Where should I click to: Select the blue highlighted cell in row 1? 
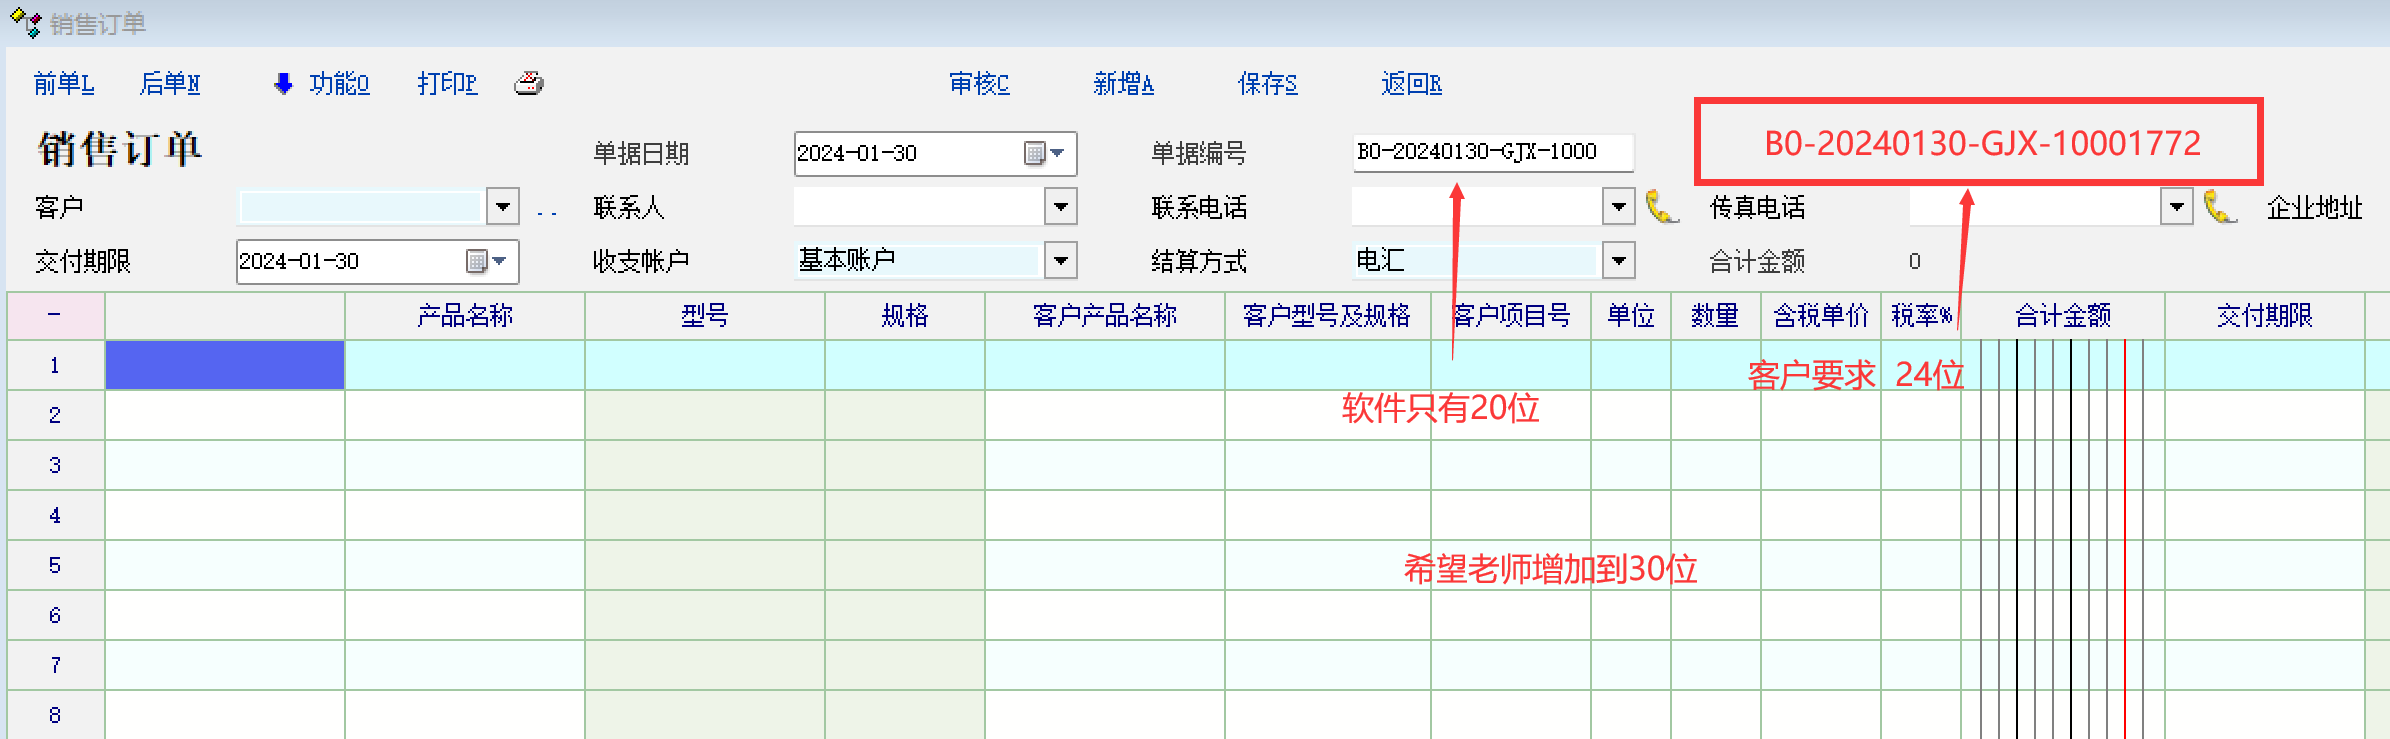pyautogui.click(x=225, y=365)
